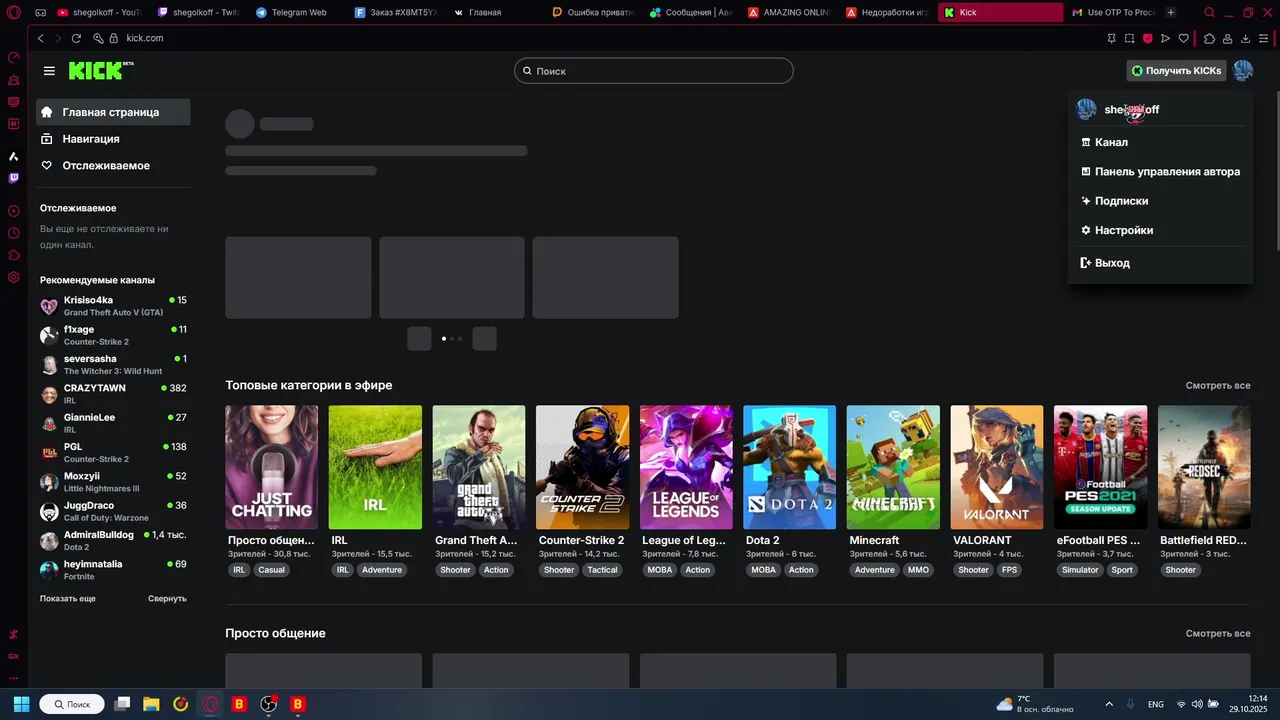
Task: Open File Explorer from the taskbar
Action: pyautogui.click(x=151, y=704)
